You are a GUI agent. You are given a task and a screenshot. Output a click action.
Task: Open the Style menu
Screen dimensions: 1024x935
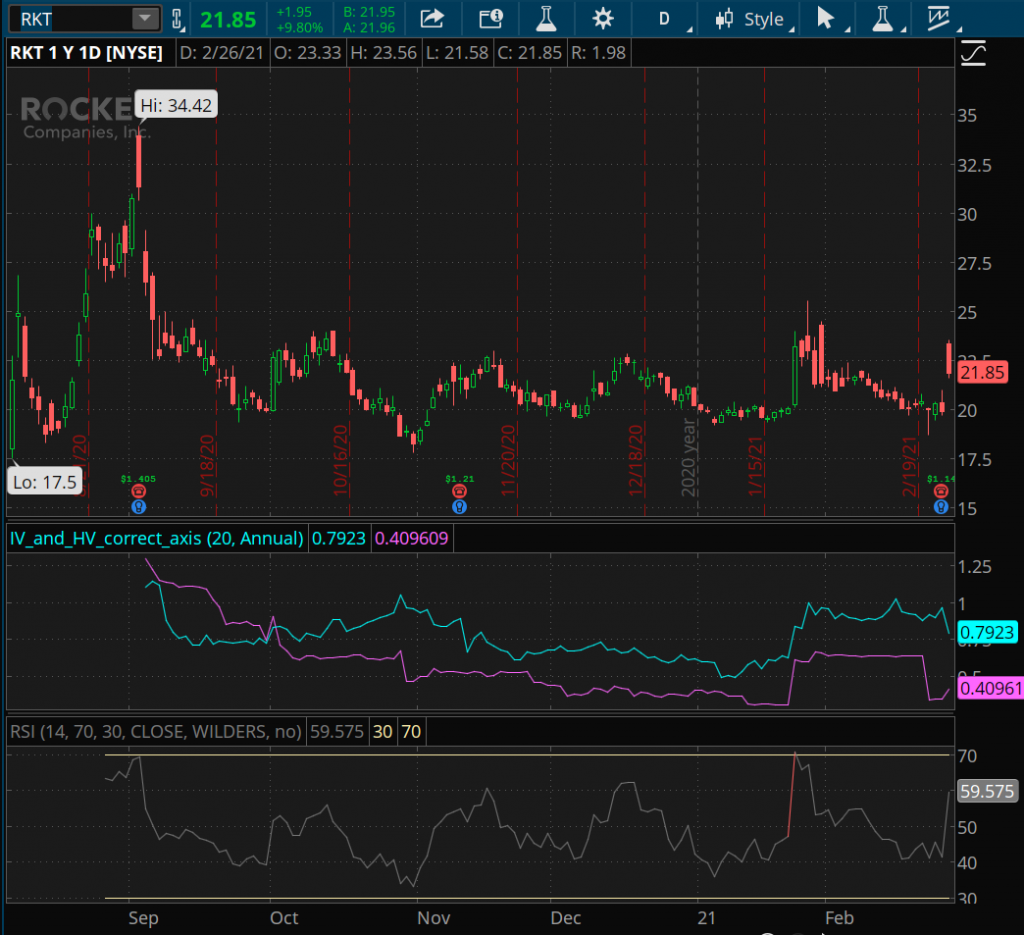pos(754,19)
